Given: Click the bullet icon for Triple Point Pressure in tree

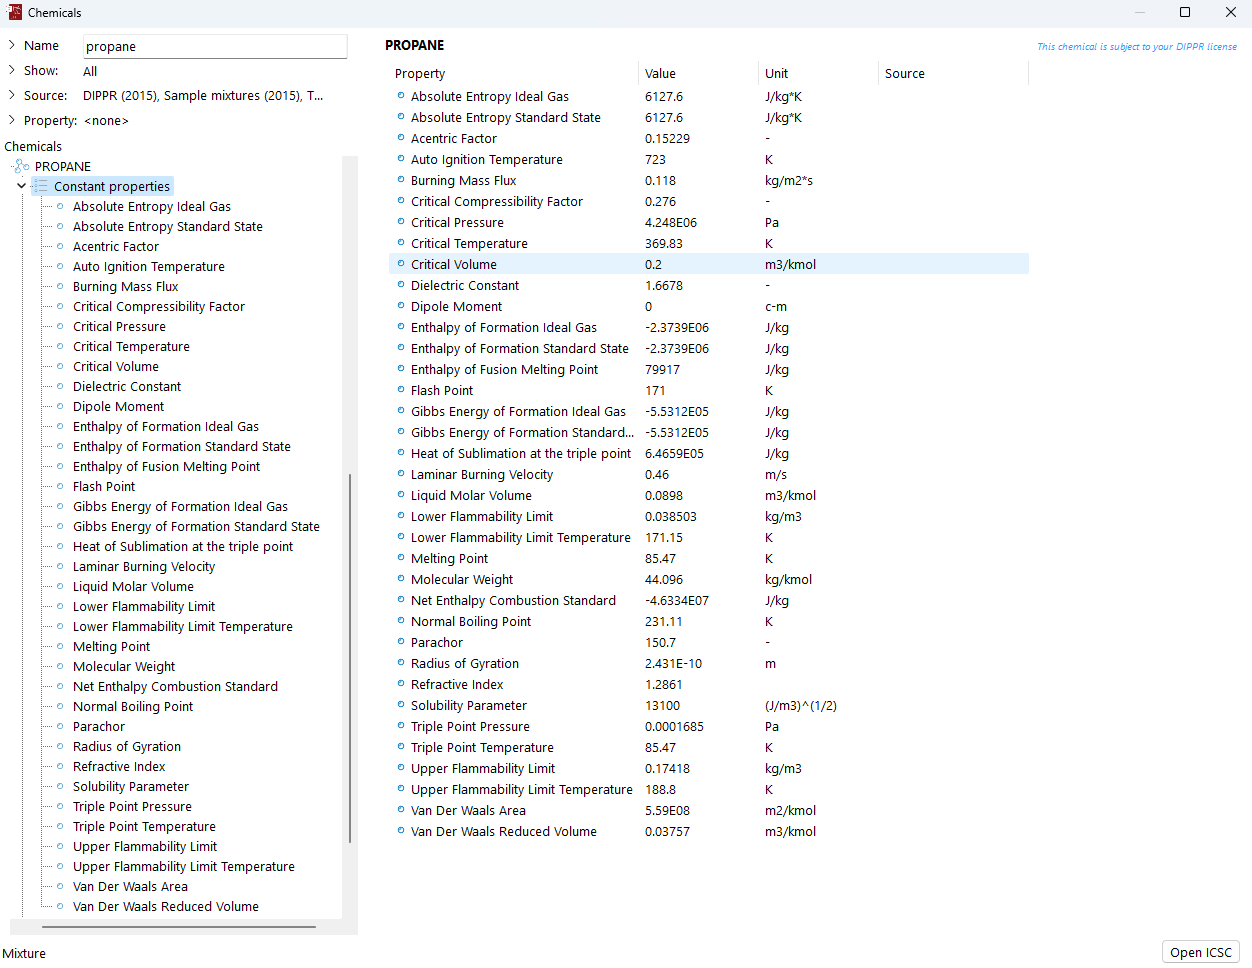Looking at the screenshot, I should click(x=60, y=806).
